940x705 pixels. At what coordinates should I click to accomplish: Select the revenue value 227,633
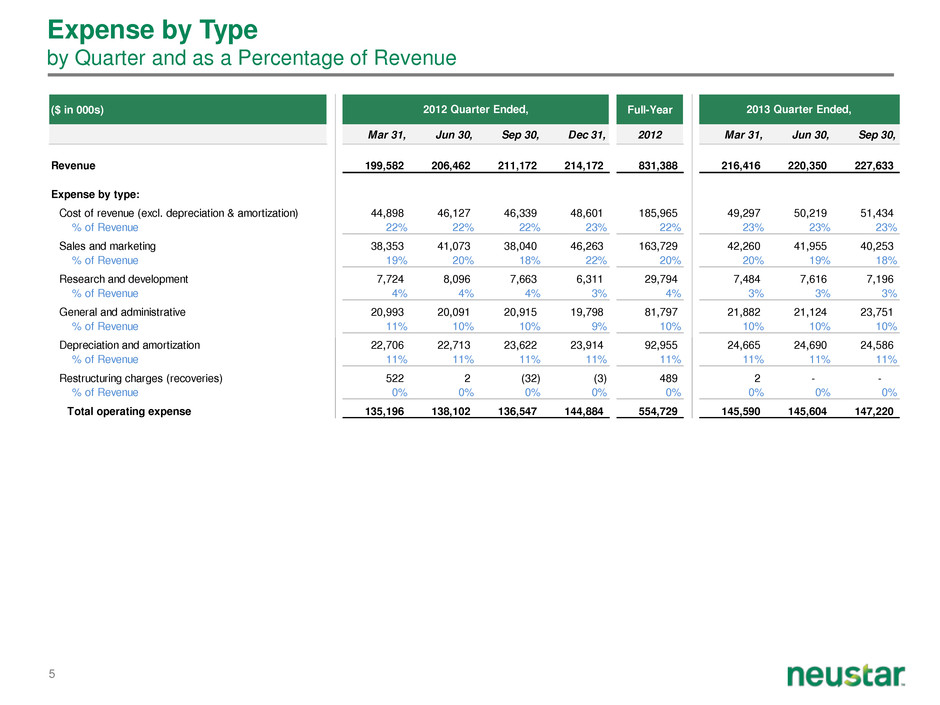874,165
